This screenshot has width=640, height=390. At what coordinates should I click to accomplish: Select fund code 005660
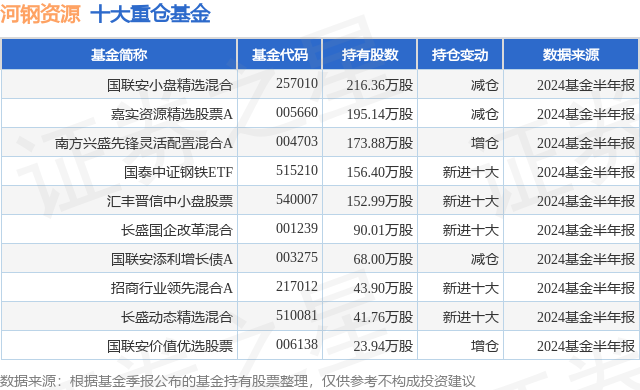tap(297, 112)
